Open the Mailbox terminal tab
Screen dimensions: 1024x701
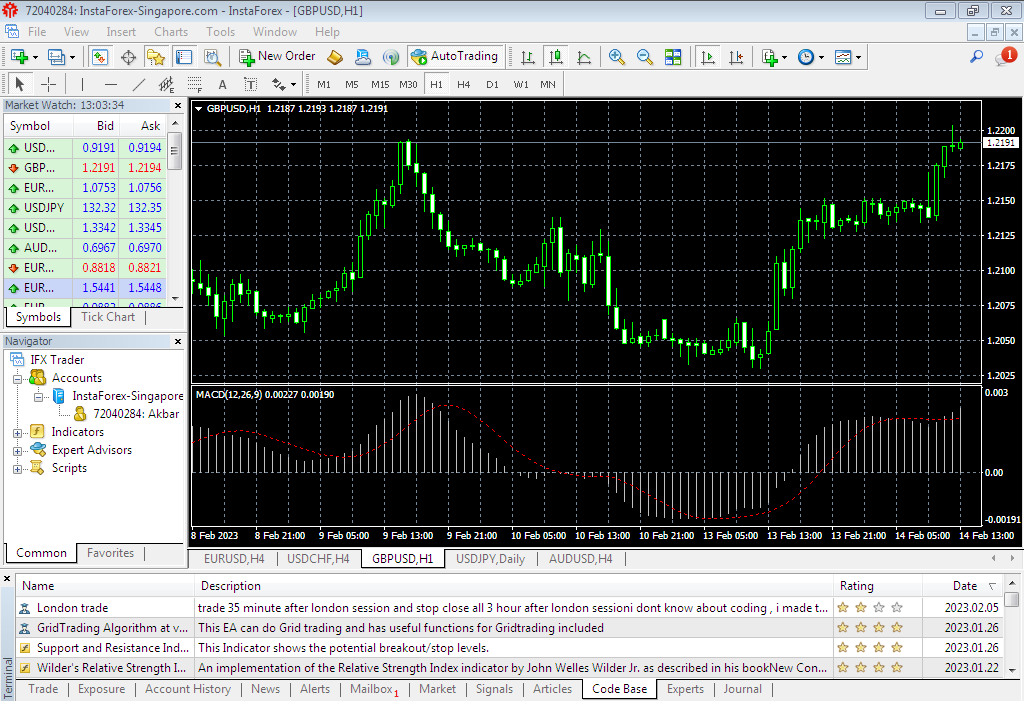pos(373,689)
